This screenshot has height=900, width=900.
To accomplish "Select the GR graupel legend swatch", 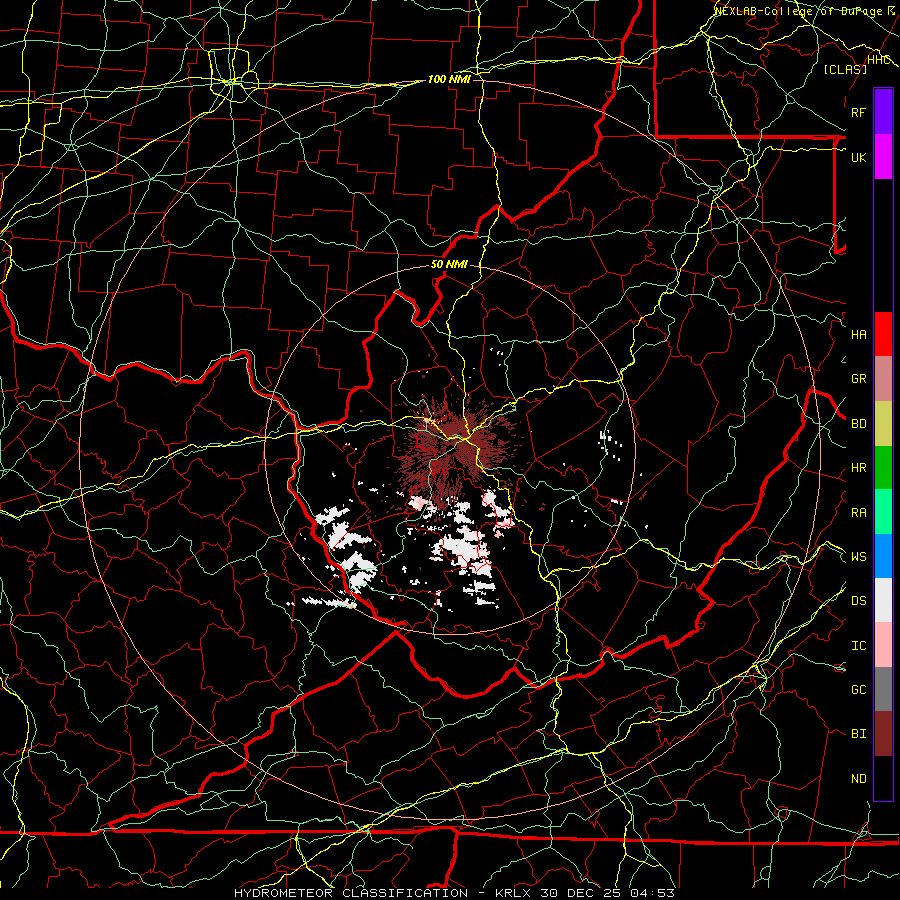I will (883, 379).
